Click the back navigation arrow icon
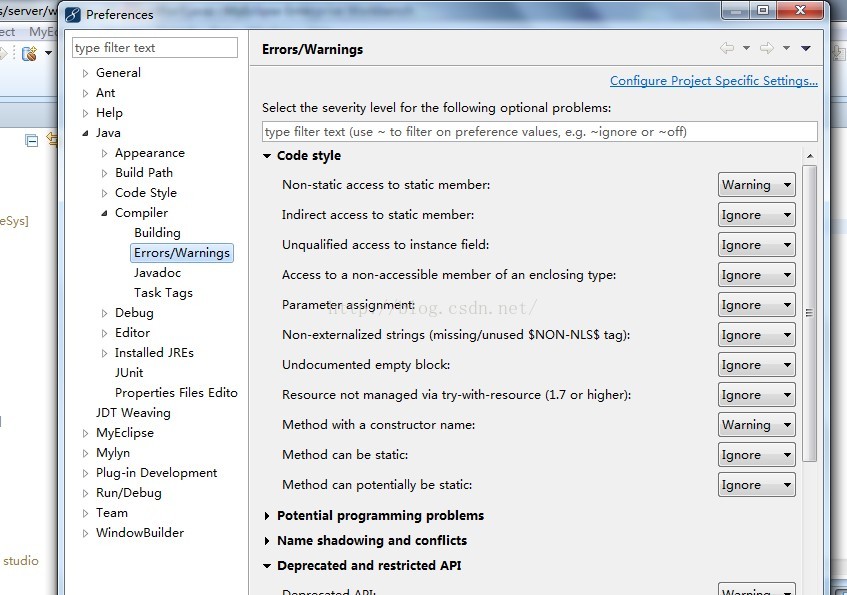Image resolution: width=847 pixels, height=595 pixels. click(727, 48)
